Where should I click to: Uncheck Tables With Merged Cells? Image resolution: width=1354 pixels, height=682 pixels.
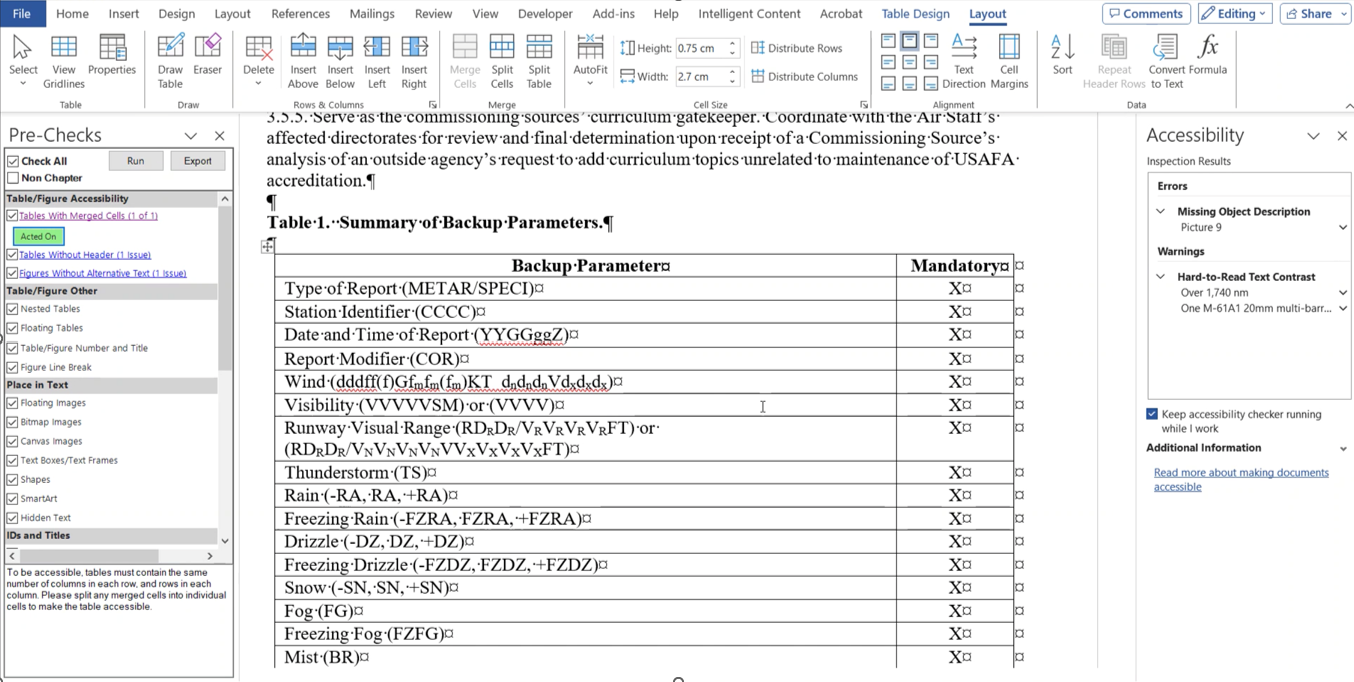(x=12, y=216)
